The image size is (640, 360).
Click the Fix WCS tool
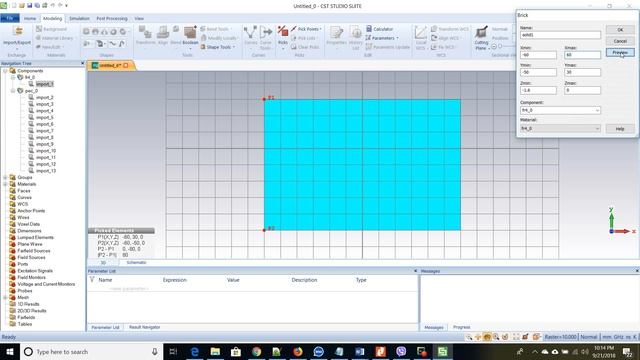pyautogui.click(x=443, y=47)
